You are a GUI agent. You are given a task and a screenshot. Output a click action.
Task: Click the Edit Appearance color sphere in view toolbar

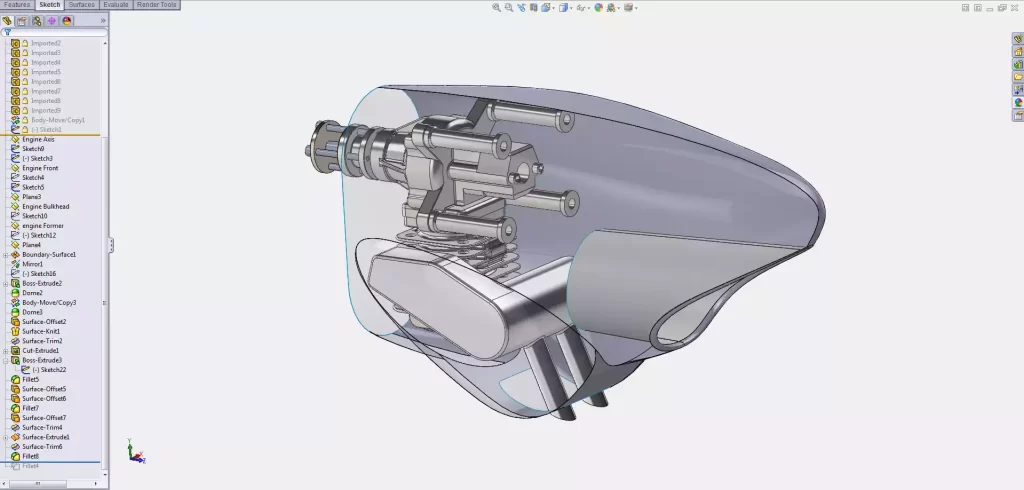[598, 7]
